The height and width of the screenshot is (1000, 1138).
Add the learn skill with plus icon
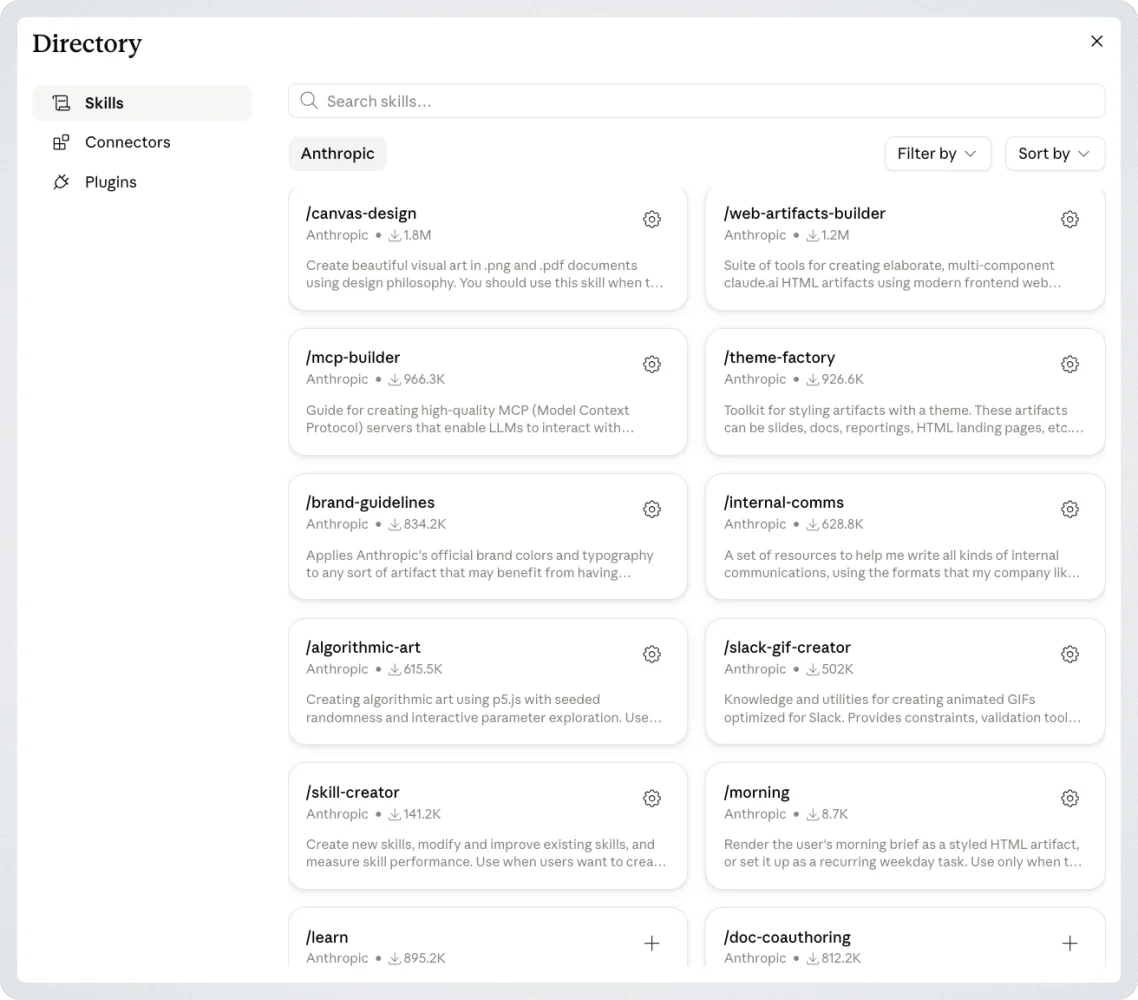[x=652, y=943]
